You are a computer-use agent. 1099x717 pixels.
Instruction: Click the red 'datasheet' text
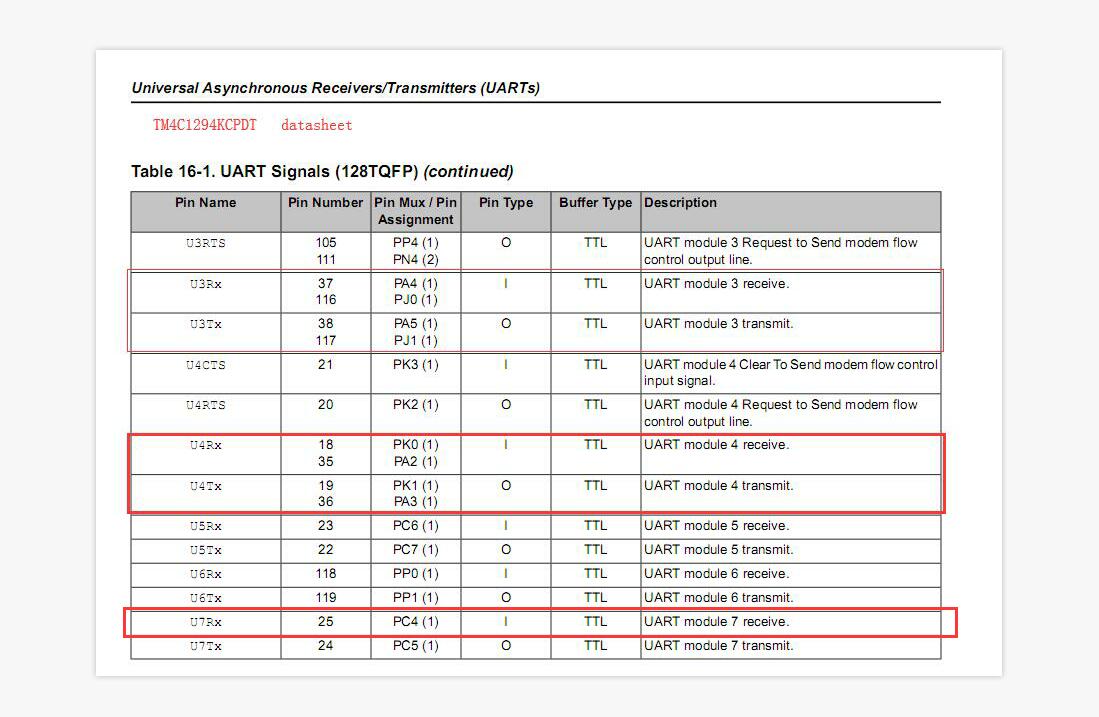[316, 125]
